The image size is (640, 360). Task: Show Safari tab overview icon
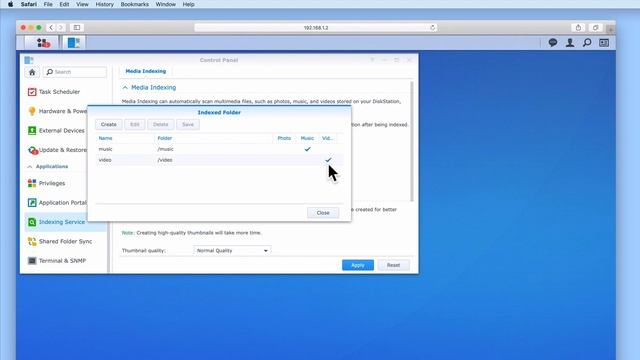pyautogui.click(x=596, y=28)
